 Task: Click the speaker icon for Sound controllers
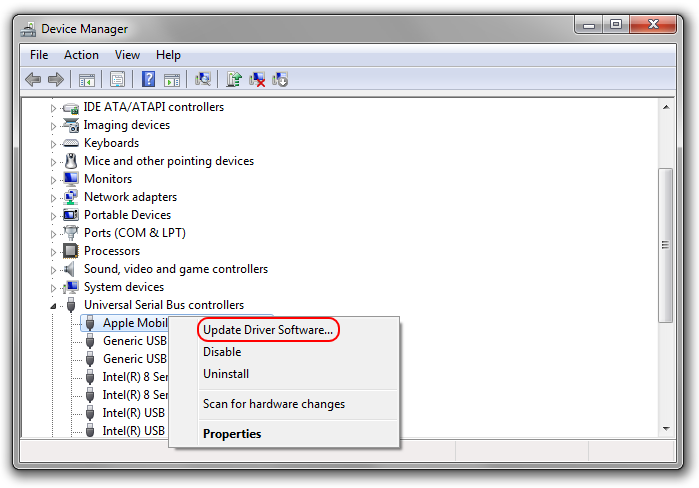click(x=69, y=269)
